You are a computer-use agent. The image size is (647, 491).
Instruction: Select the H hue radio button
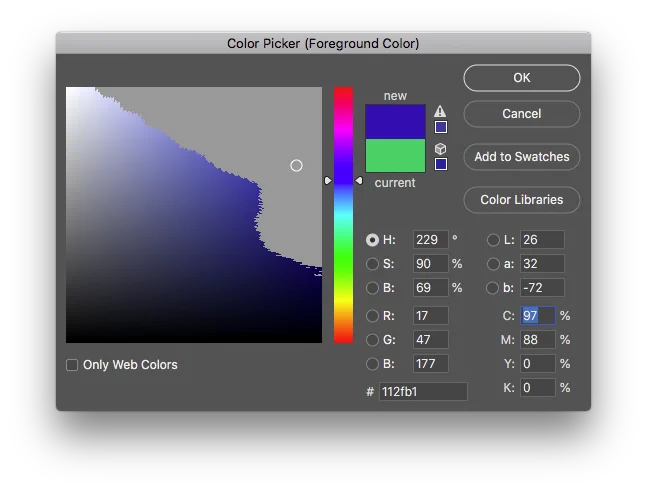pos(372,240)
